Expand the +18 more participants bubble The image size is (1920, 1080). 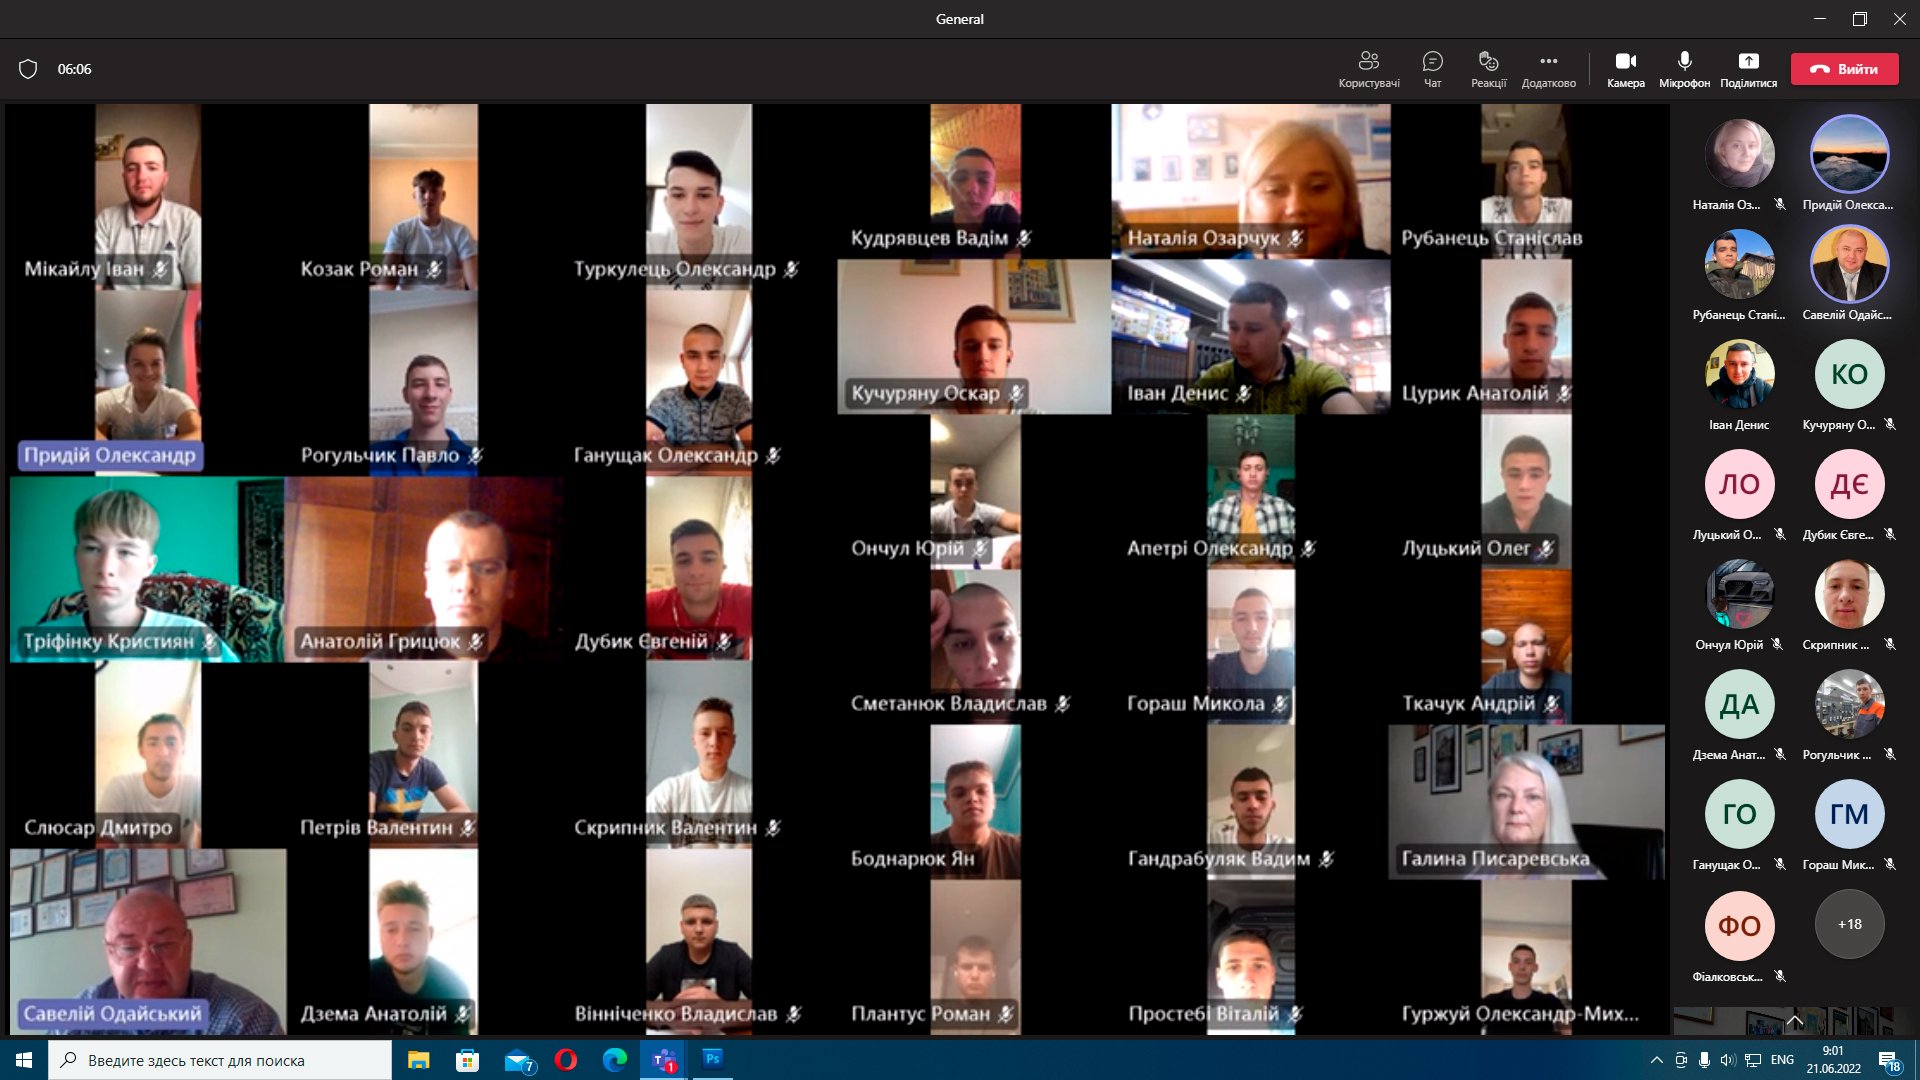(x=1849, y=924)
